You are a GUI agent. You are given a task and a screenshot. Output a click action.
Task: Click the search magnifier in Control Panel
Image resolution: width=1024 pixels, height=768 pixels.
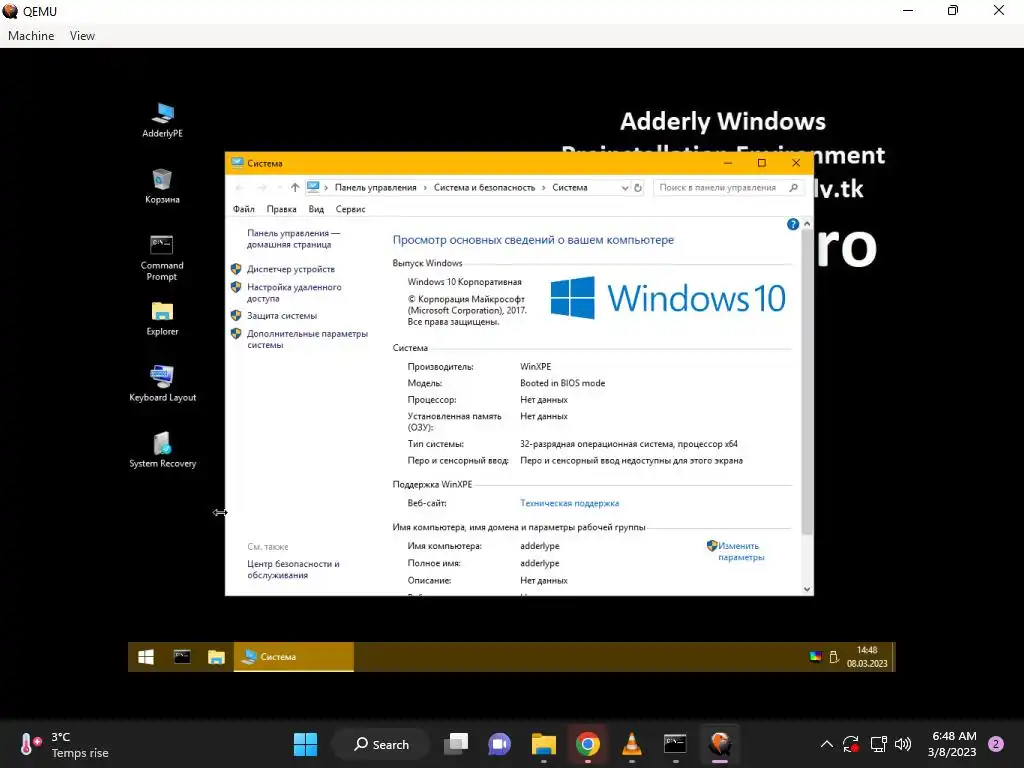click(x=793, y=187)
